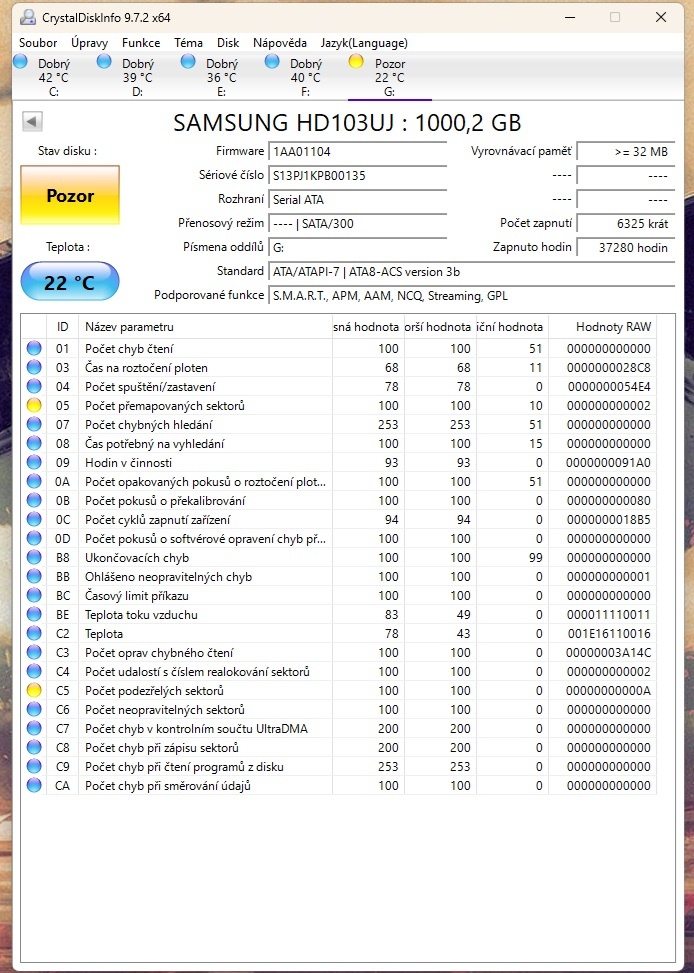Click the blue status icon for ID 01
Viewport: 694px width, 973px height.
[x=34, y=348]
